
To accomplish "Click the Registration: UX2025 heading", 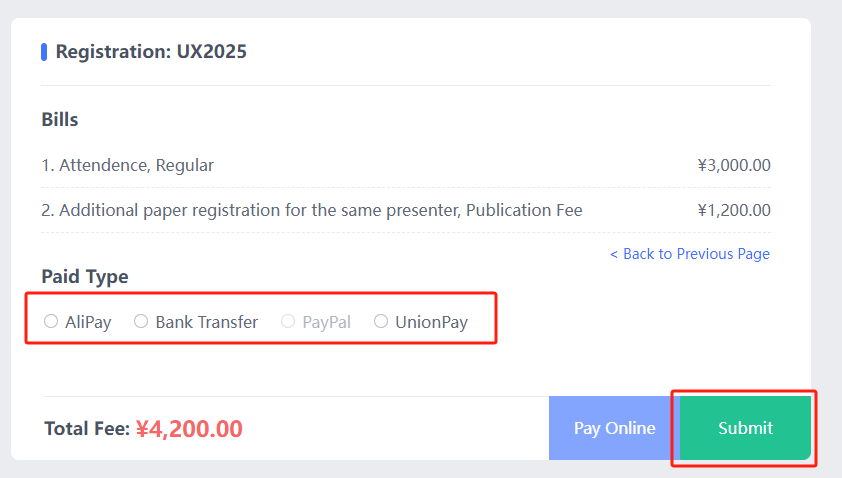I will [151, 51].
